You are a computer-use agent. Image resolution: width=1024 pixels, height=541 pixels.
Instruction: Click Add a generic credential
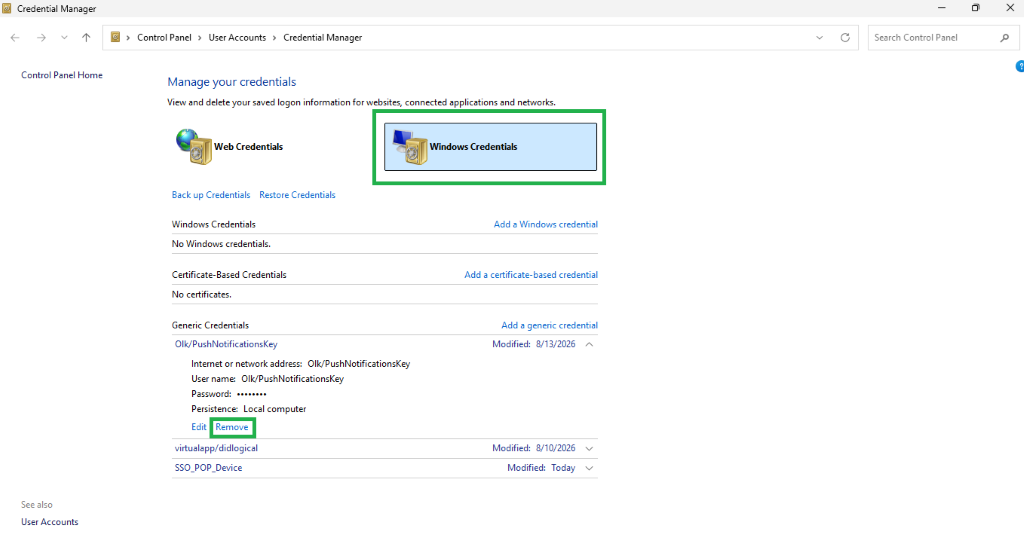pyautogui.click(x=549, y=325)
